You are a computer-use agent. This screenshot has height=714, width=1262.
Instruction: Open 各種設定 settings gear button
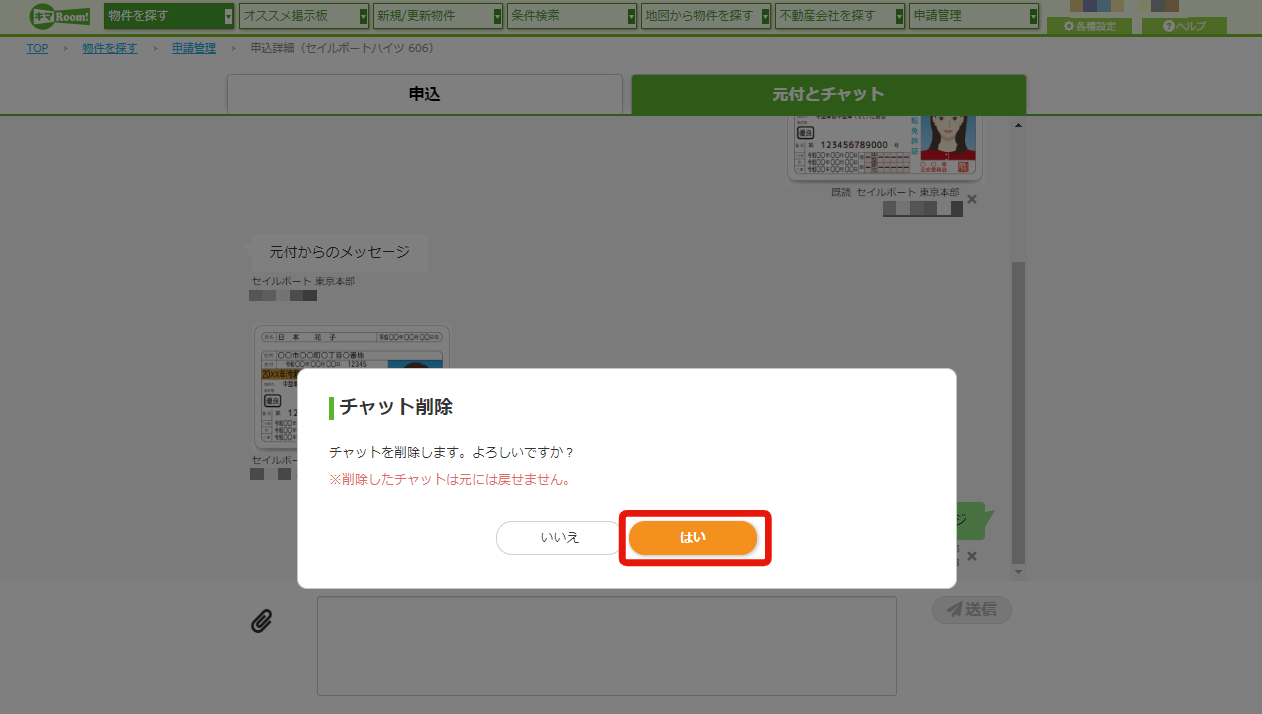(1089, 26)
